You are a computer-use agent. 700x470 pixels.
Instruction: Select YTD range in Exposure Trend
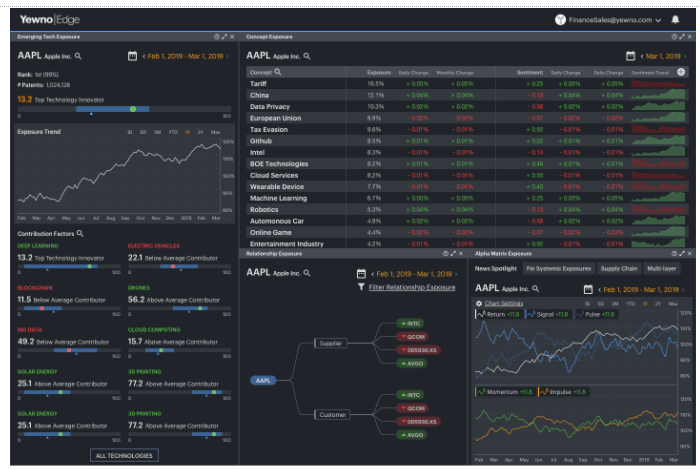[x=173, y=132]
